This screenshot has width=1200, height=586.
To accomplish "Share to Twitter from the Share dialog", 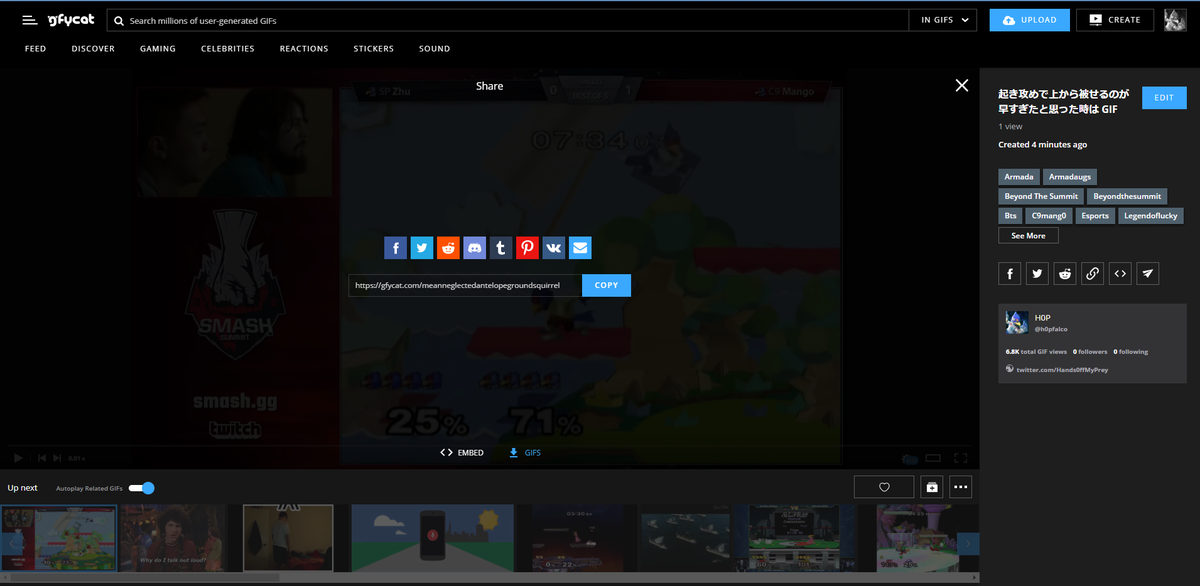I will 422,248.
